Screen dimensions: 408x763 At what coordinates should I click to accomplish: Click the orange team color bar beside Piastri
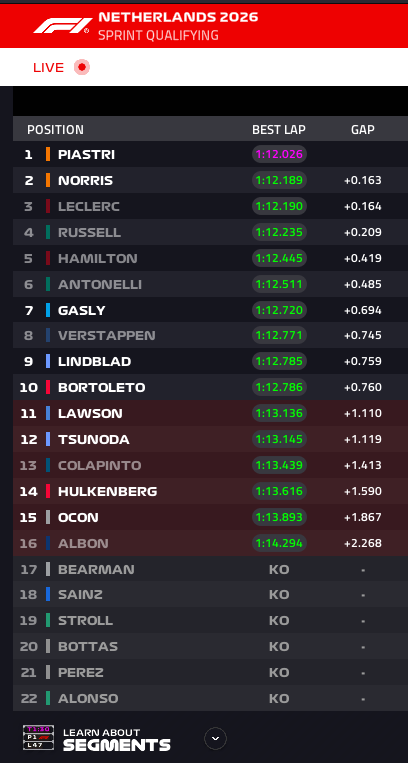pos(48,154)
